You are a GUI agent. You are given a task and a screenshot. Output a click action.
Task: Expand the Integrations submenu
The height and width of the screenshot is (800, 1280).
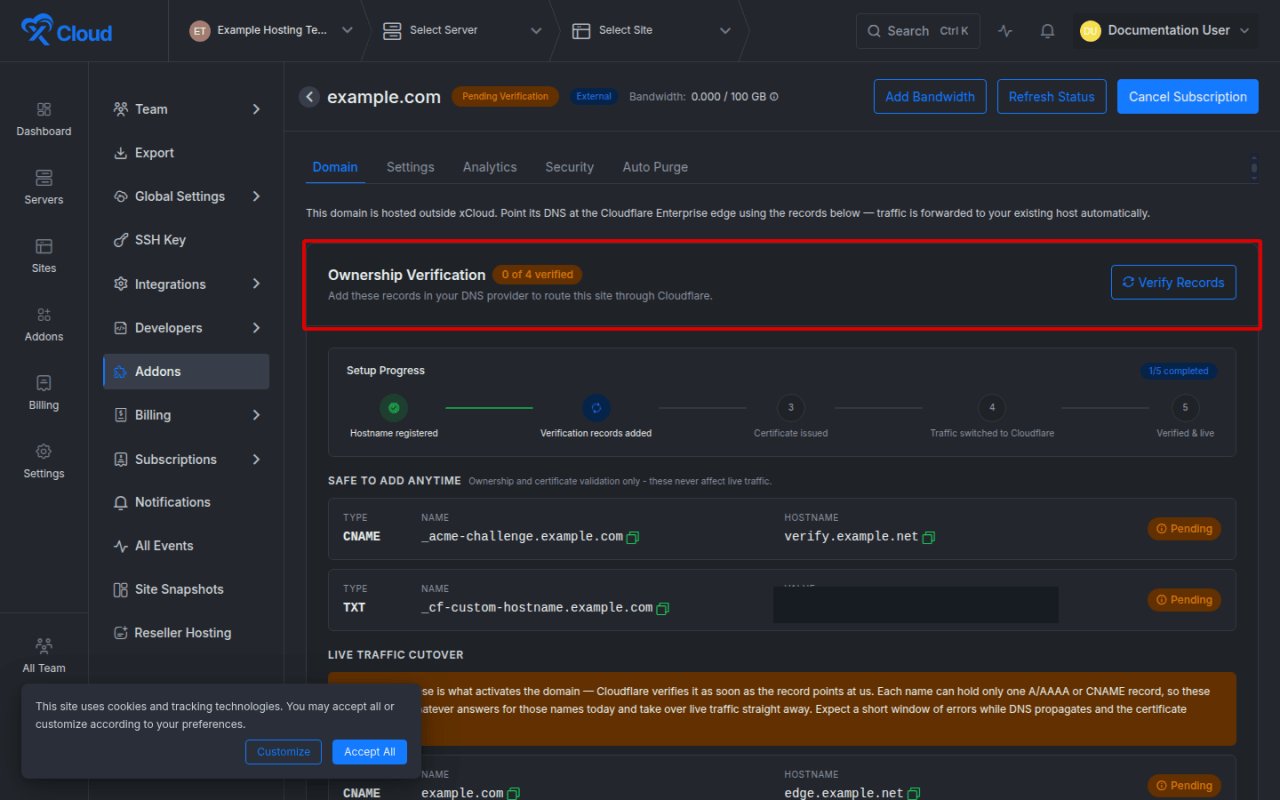click(x=256, y=284)
